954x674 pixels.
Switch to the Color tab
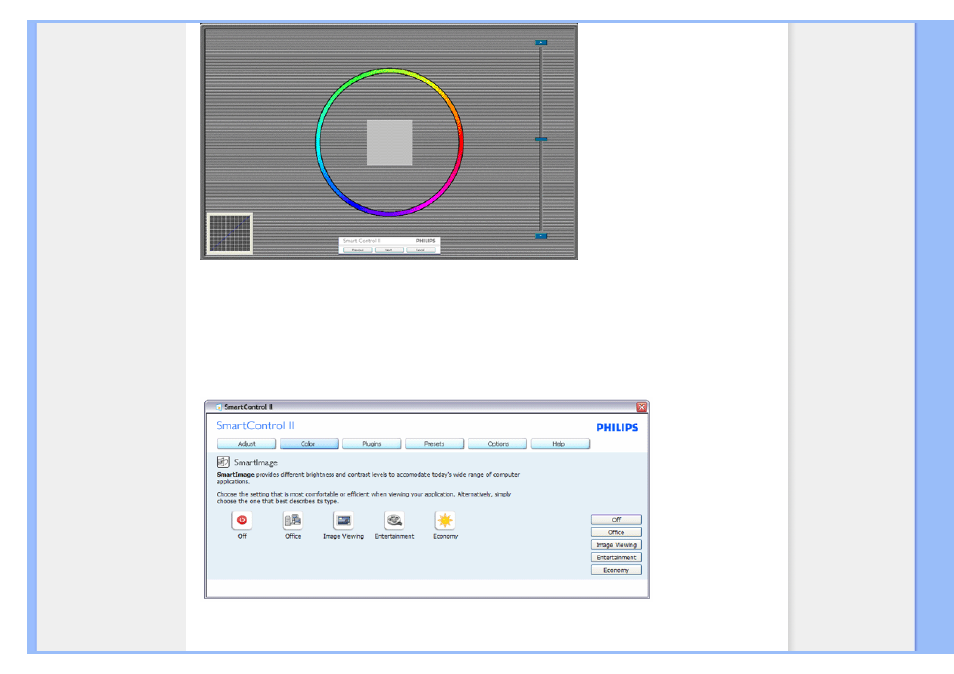coord(309,444)
